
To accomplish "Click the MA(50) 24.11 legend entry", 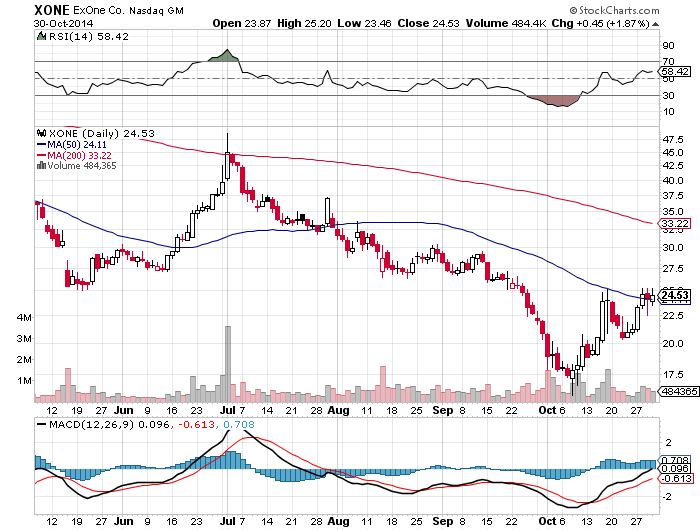I will click(x=72, y=145).
